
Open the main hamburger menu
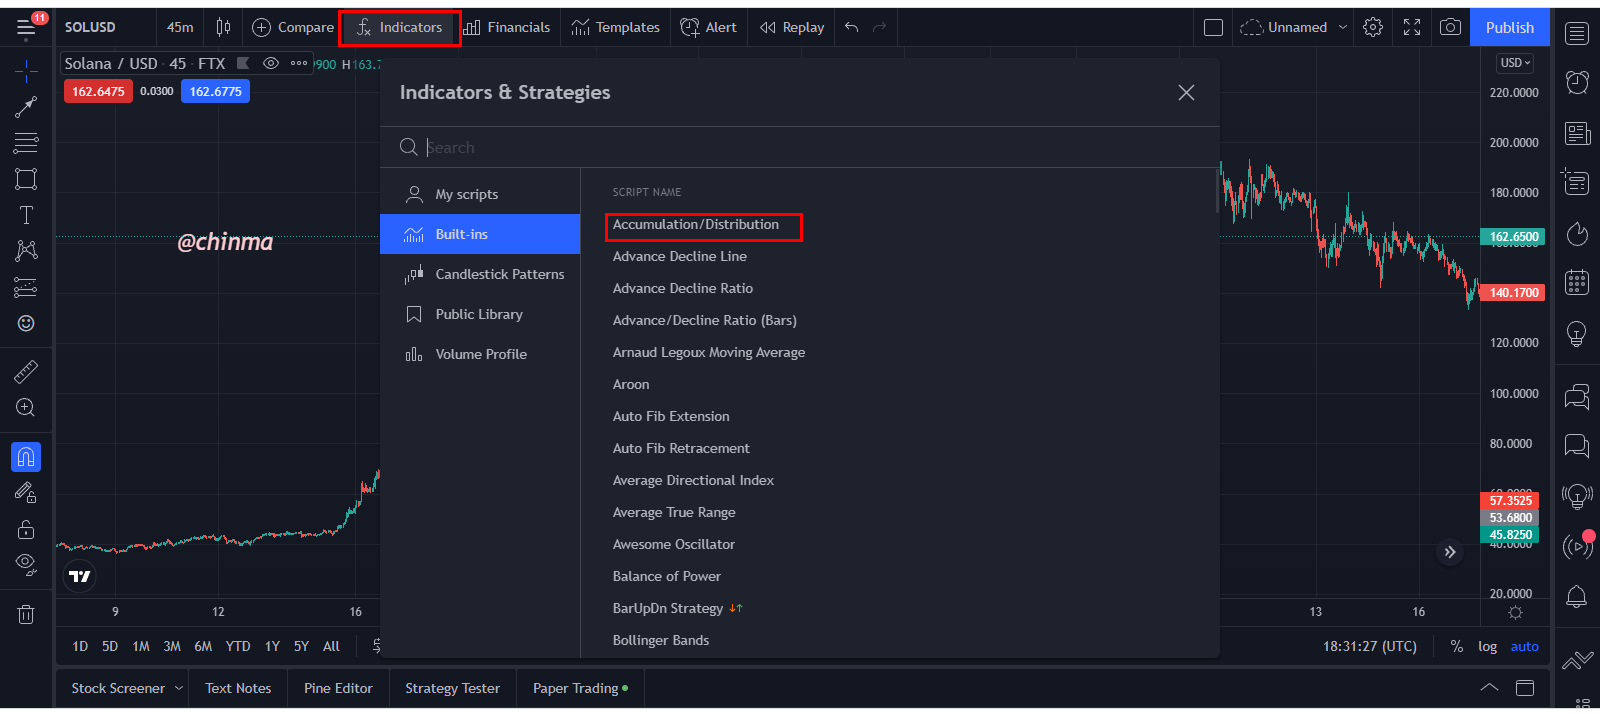pyautogui.click(x=26, y=28)
